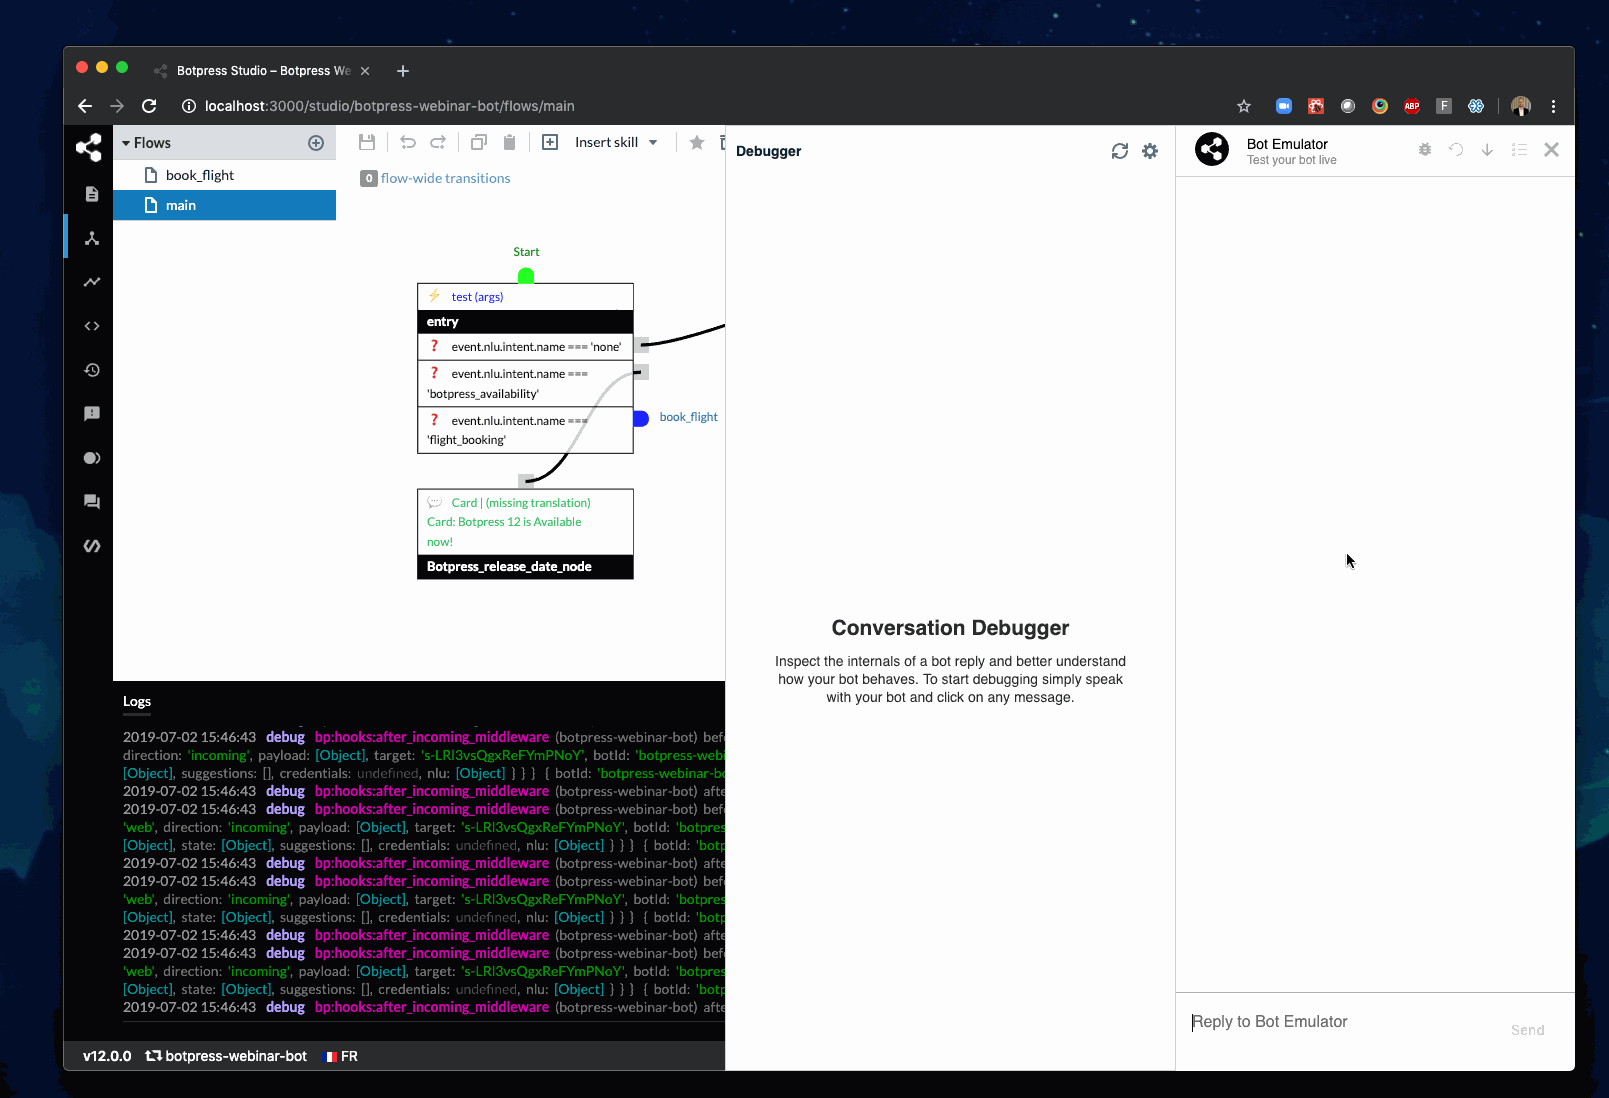
Task: Focus the Reply to Bot Emulator field
Action: point(1340,1022)
